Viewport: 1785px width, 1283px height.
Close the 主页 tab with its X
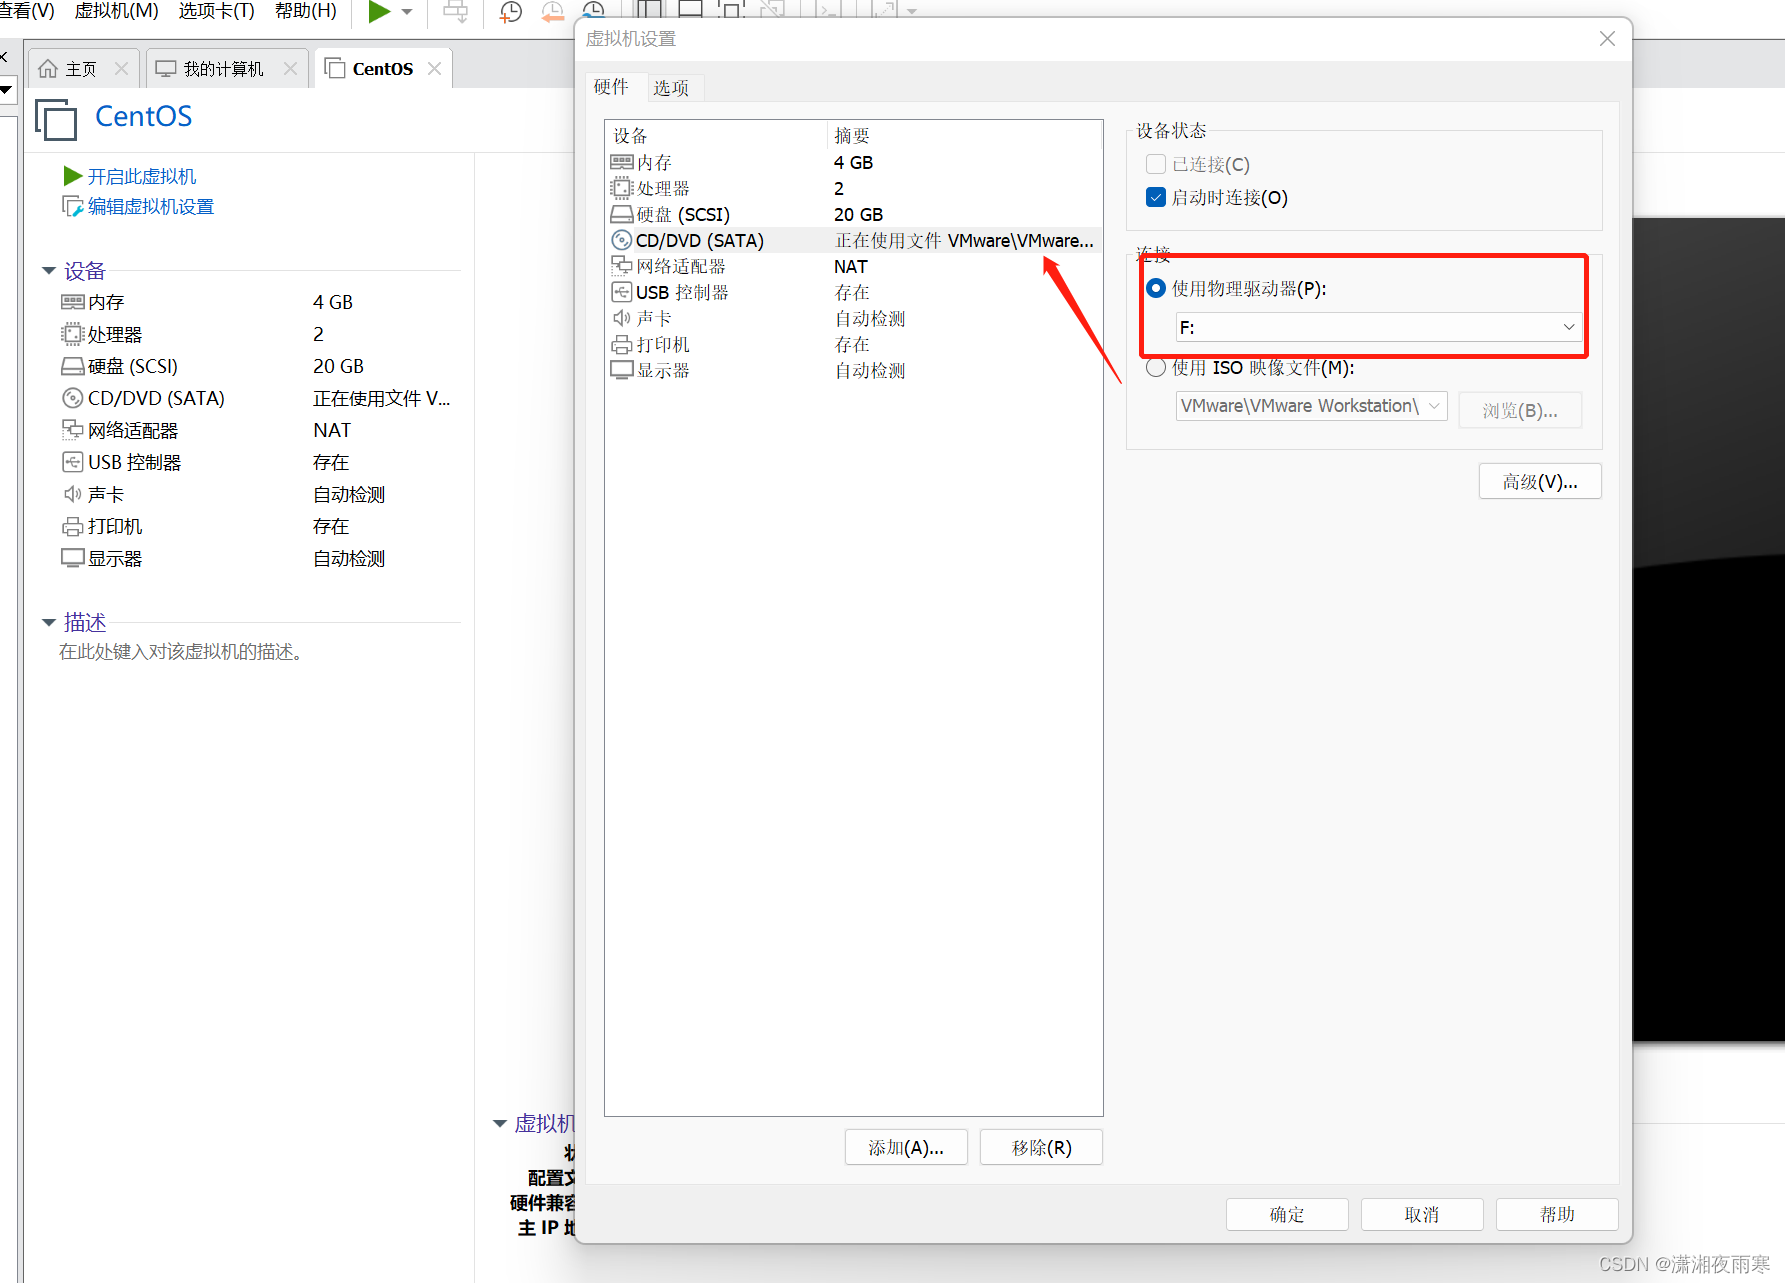(121, 68)
